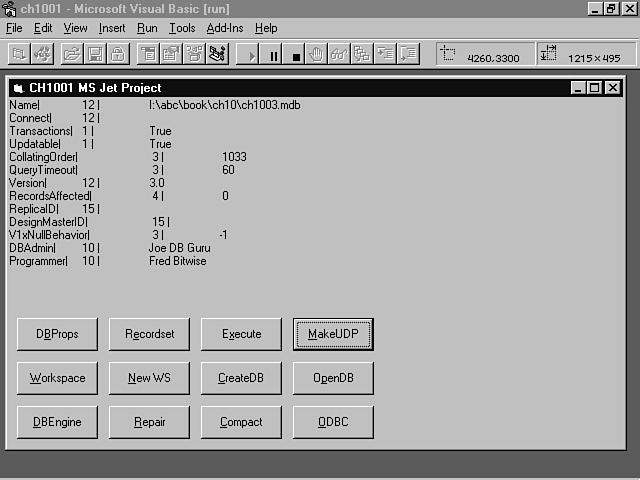
Task: Toggle breakpoint with the hand icon
Action: tap(317, 54)
